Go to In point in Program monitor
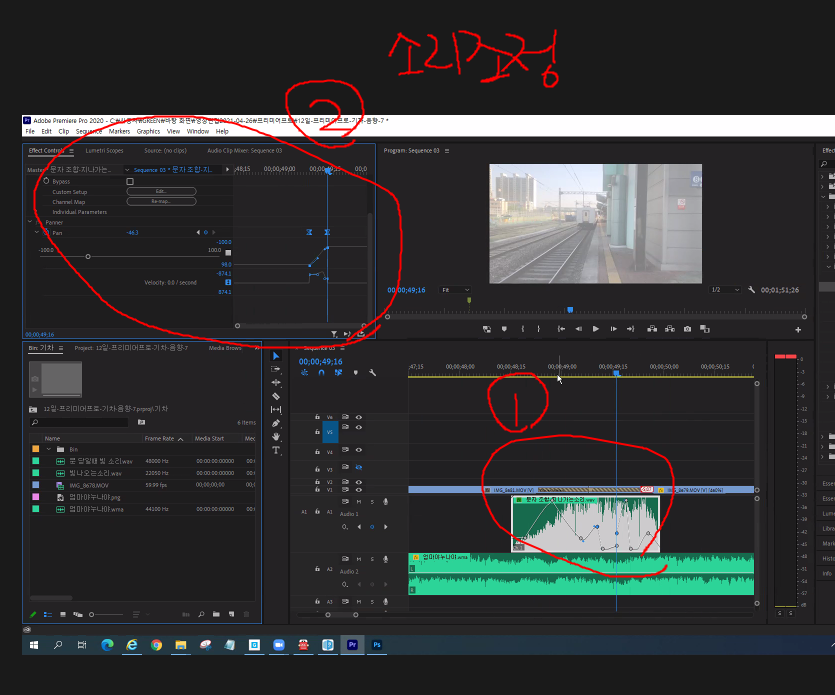 (561, 329)
